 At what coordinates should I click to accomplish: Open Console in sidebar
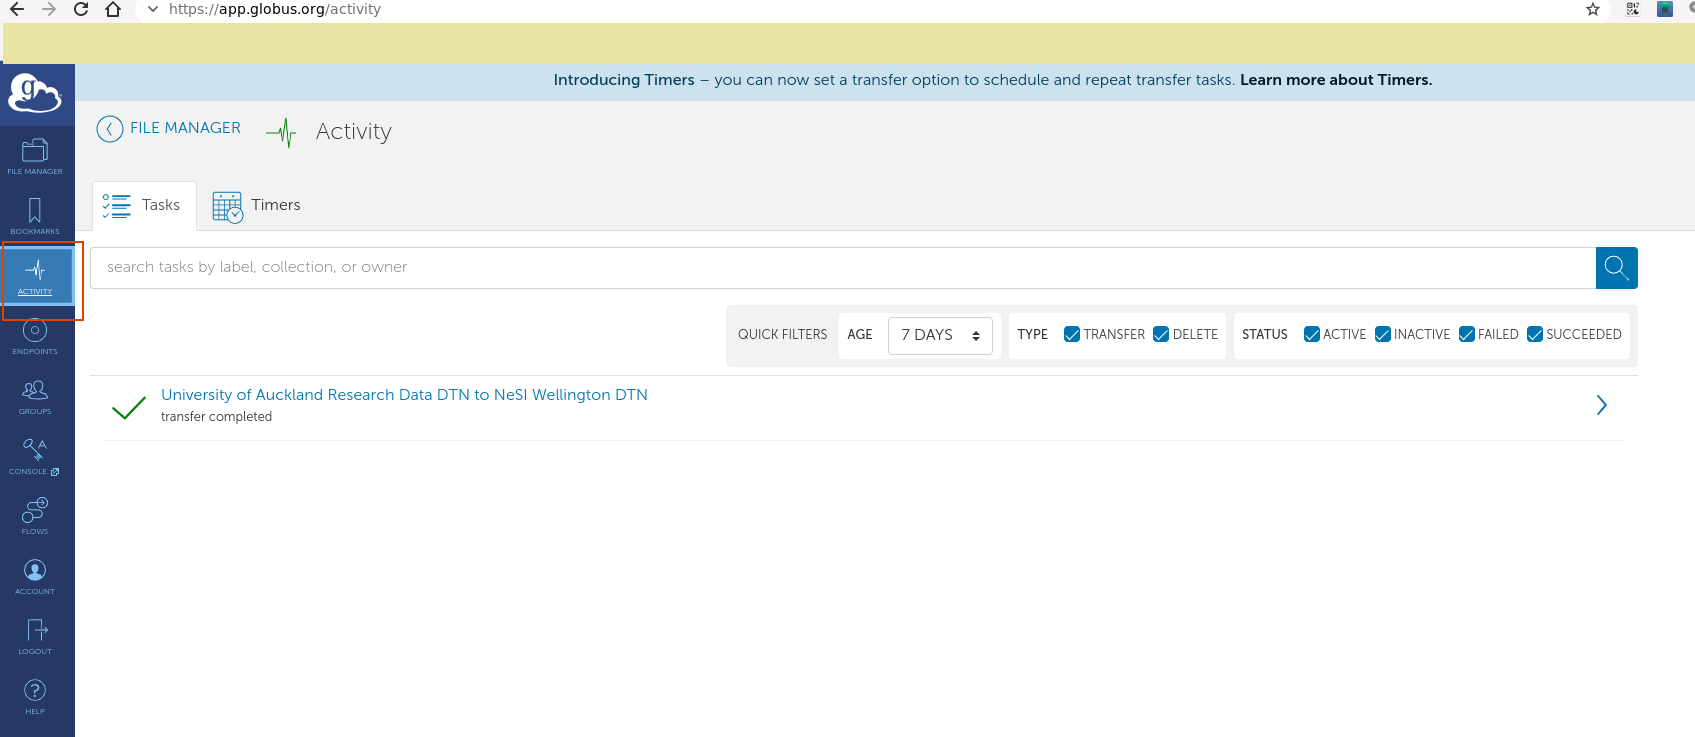(x=35, y=456)
